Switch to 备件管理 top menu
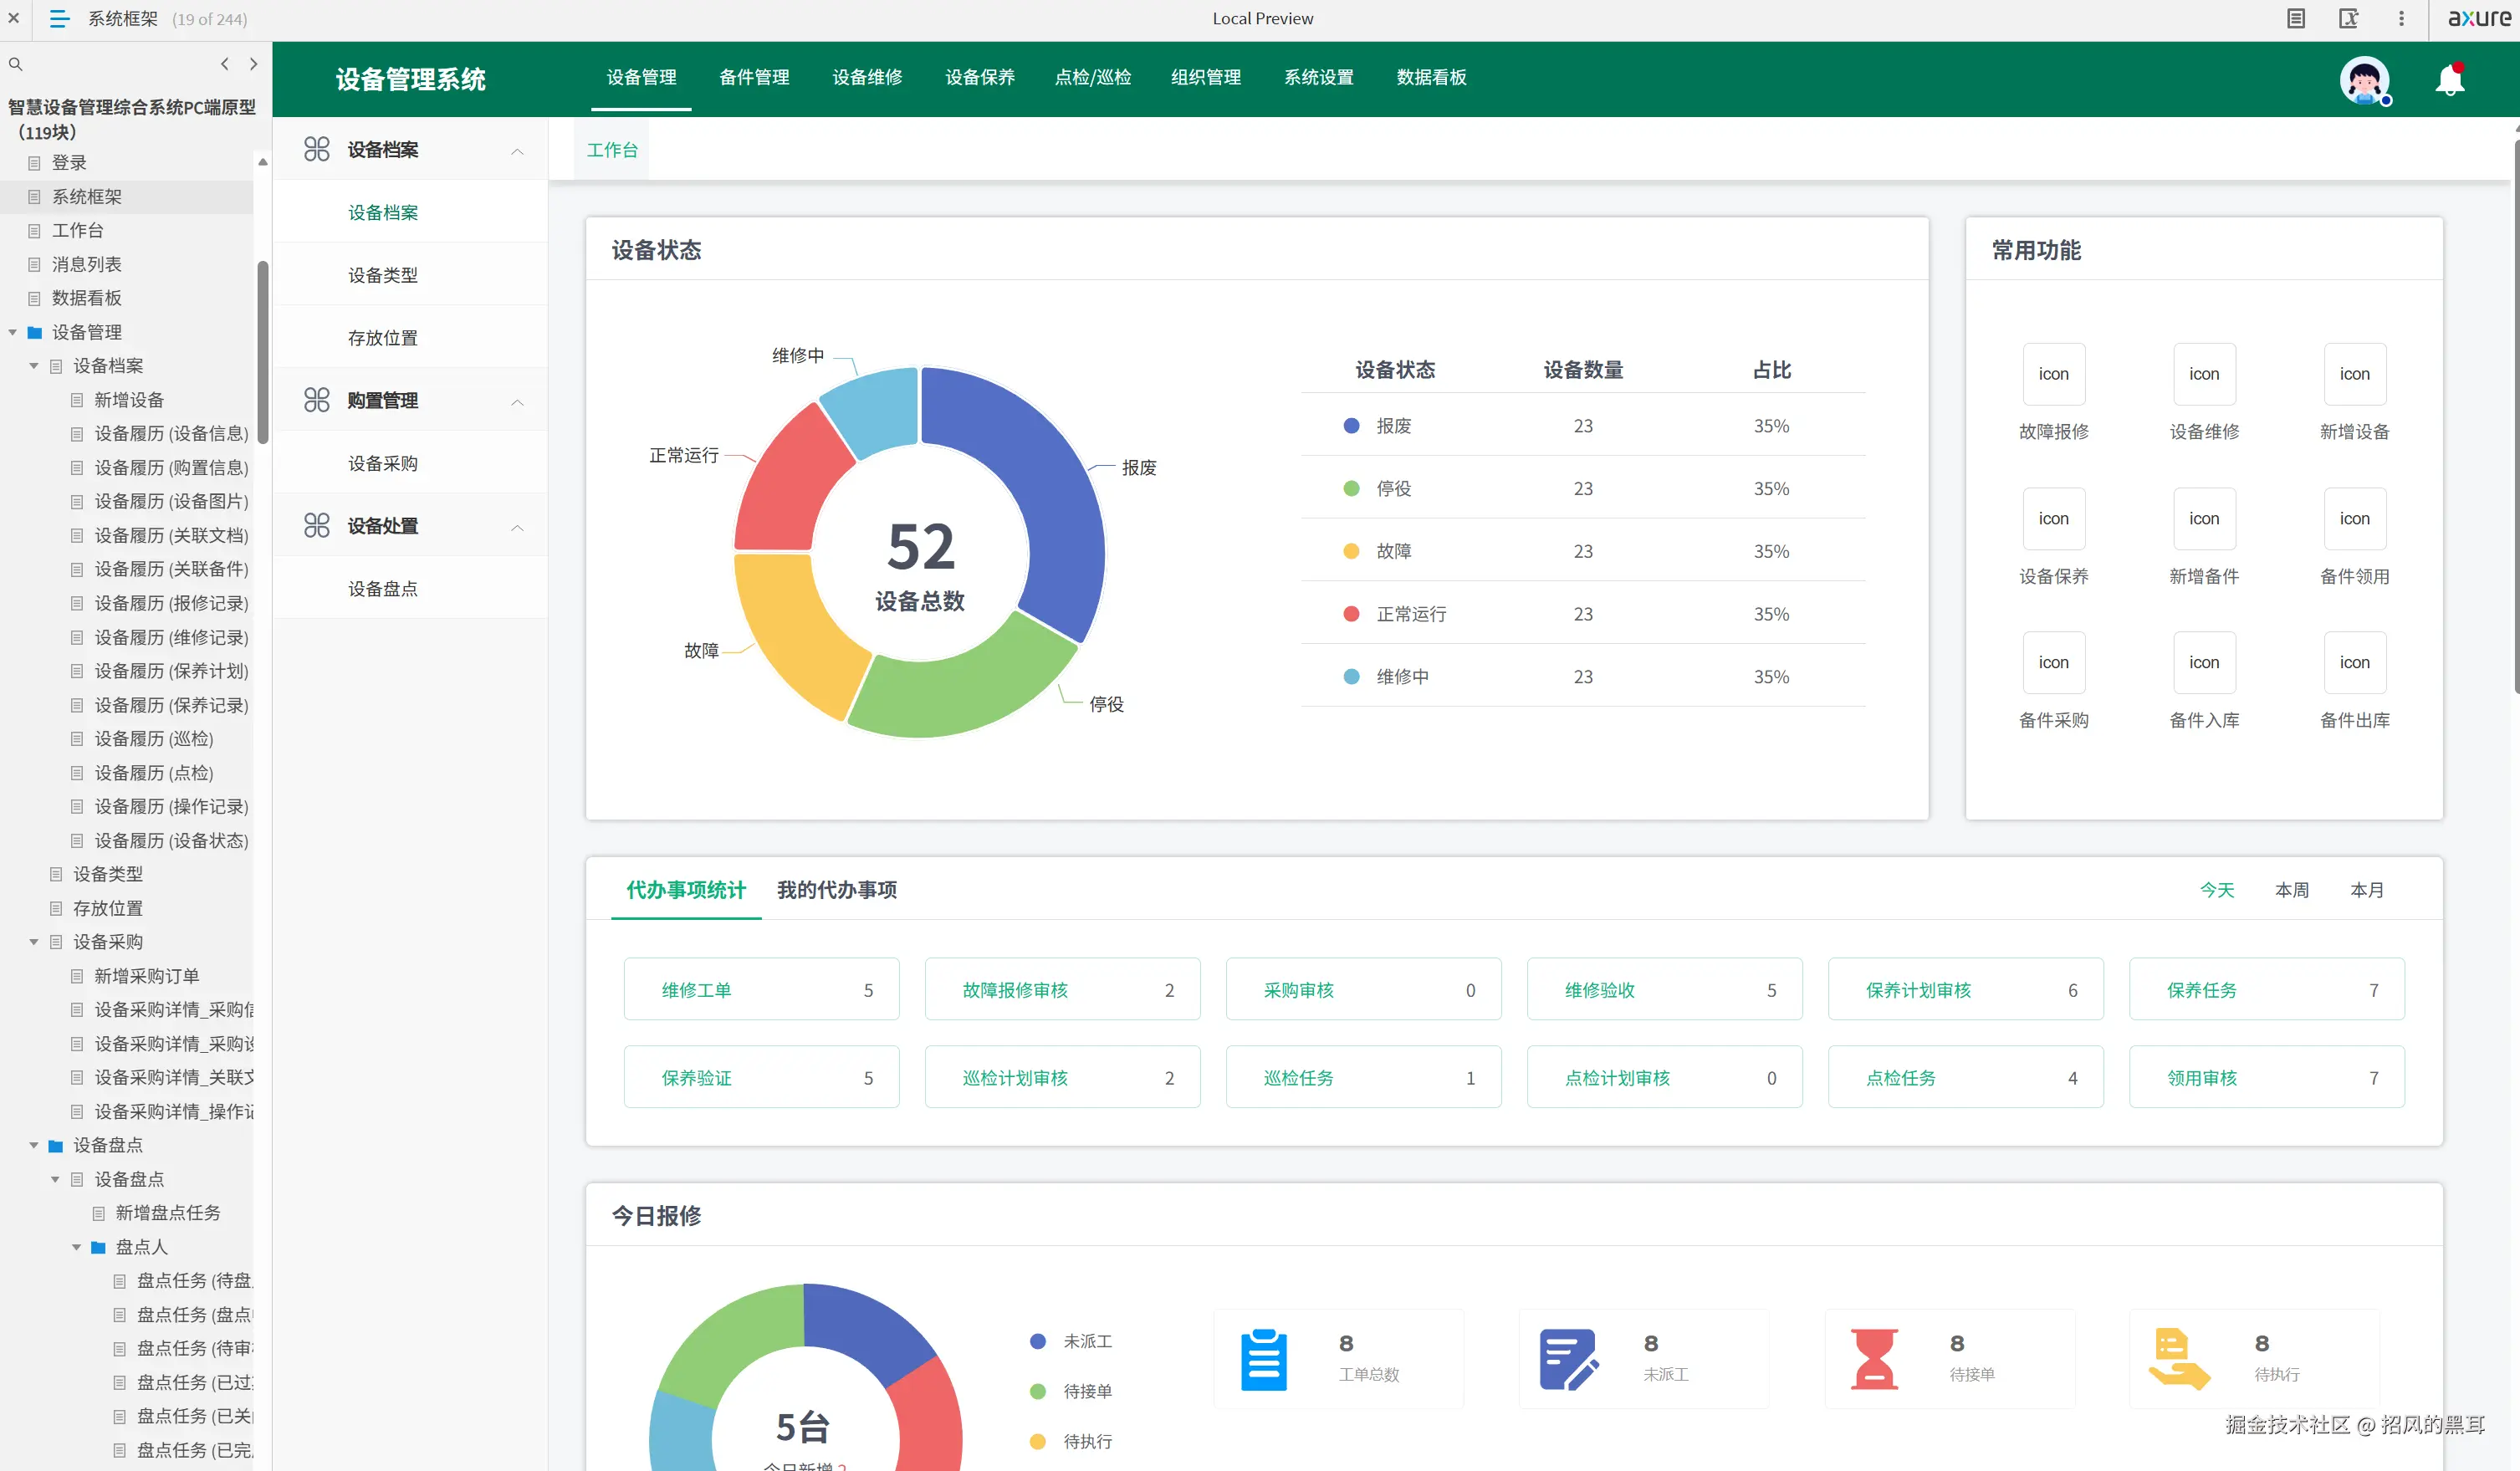This screenshot has width=2520, height=1471. click(754, 77)
